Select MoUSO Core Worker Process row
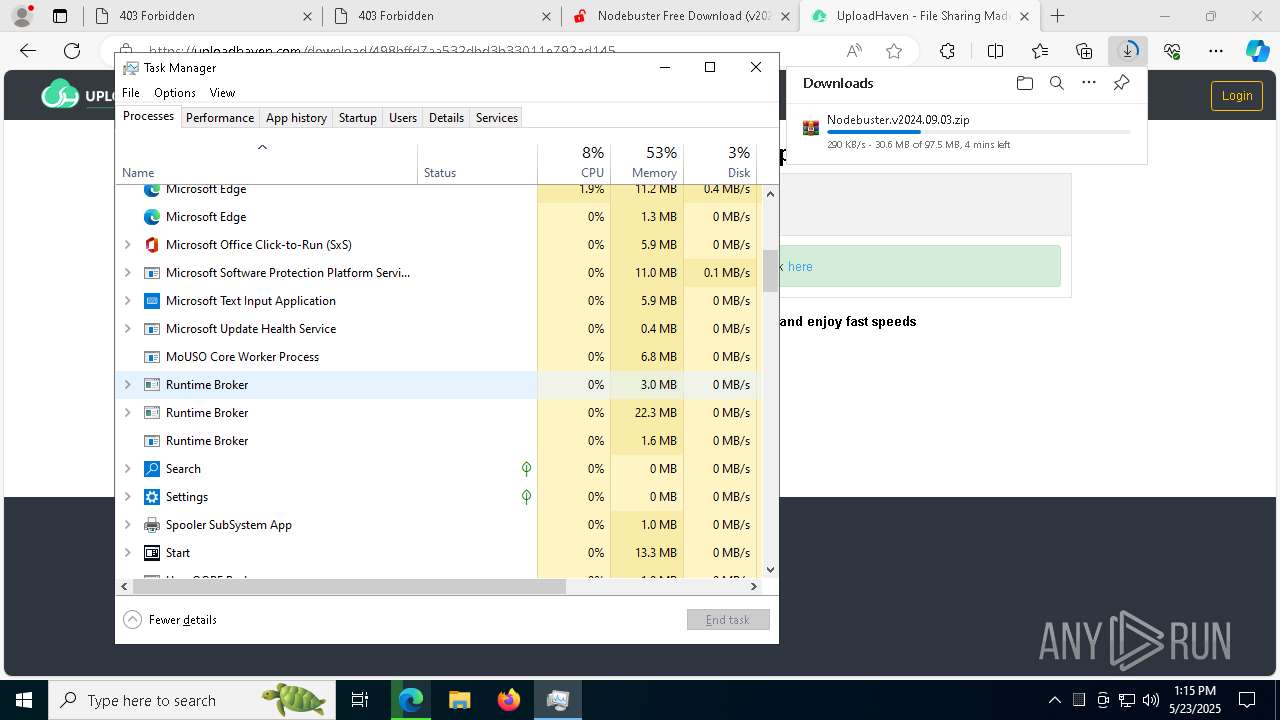1280x720 pixels. [437, 357]
